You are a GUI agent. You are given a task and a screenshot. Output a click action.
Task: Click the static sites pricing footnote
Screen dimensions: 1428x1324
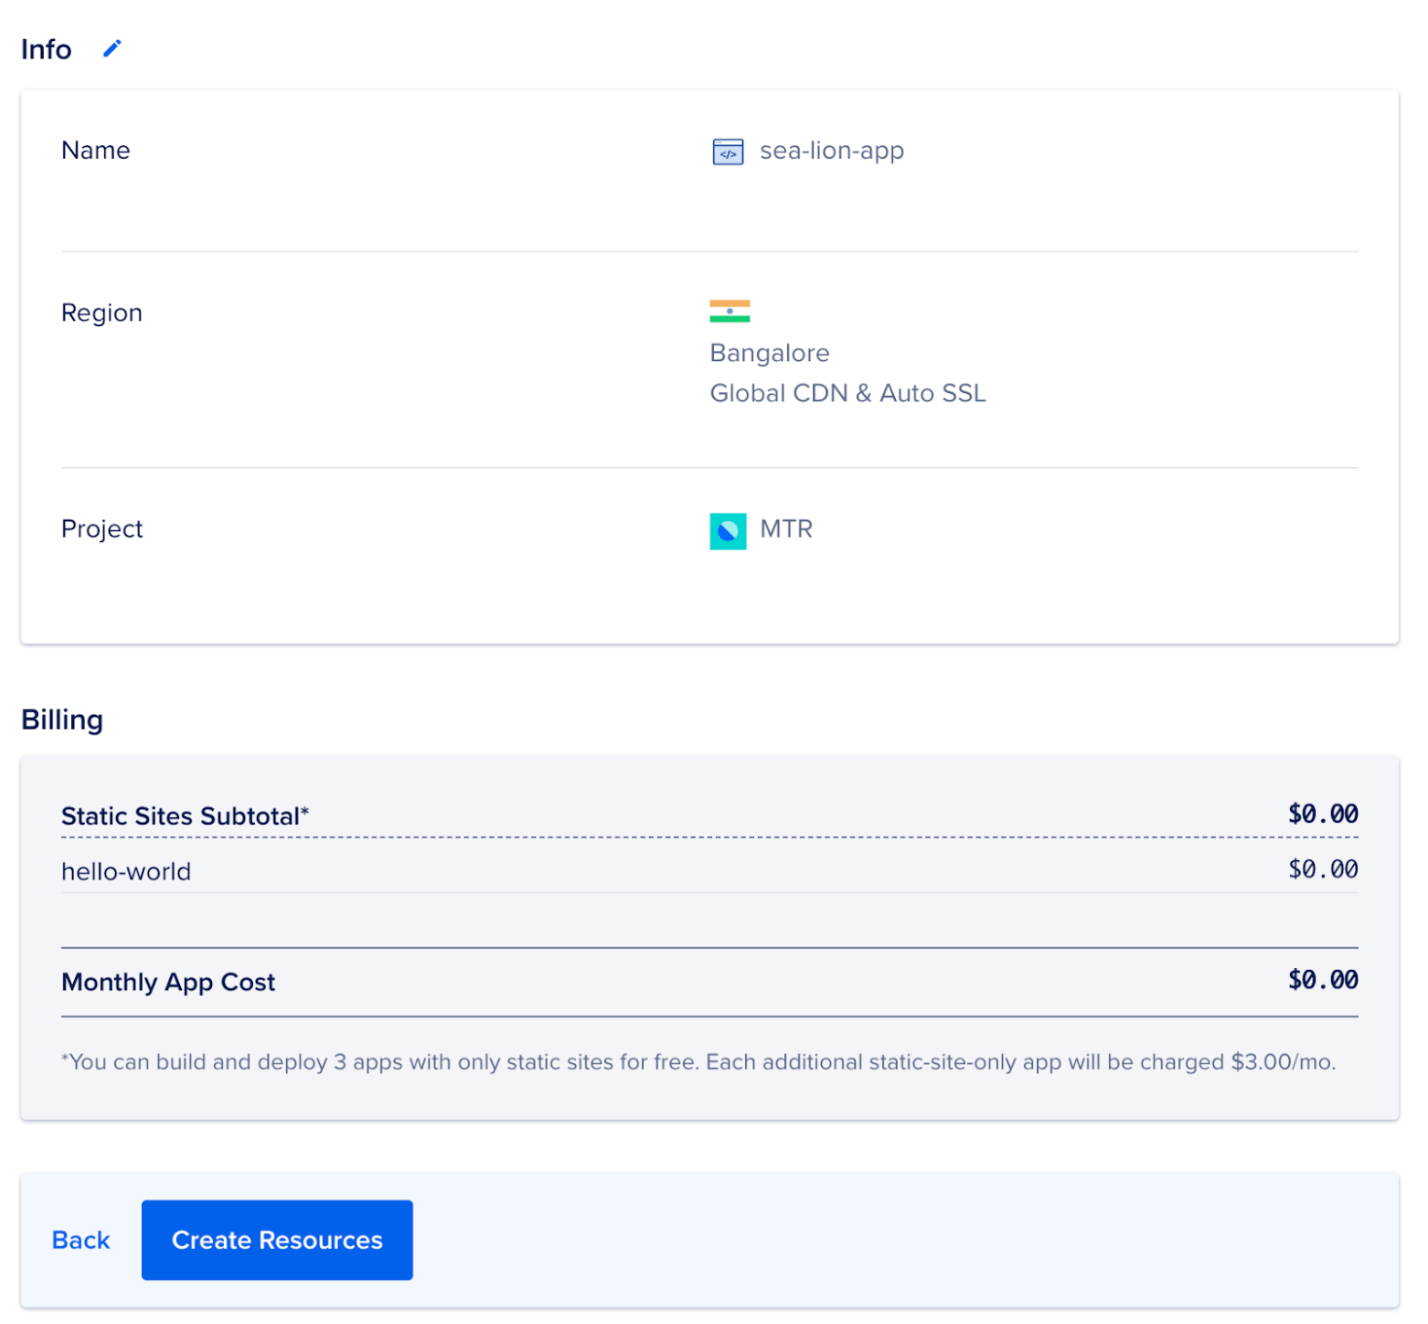pos(698,1062)
